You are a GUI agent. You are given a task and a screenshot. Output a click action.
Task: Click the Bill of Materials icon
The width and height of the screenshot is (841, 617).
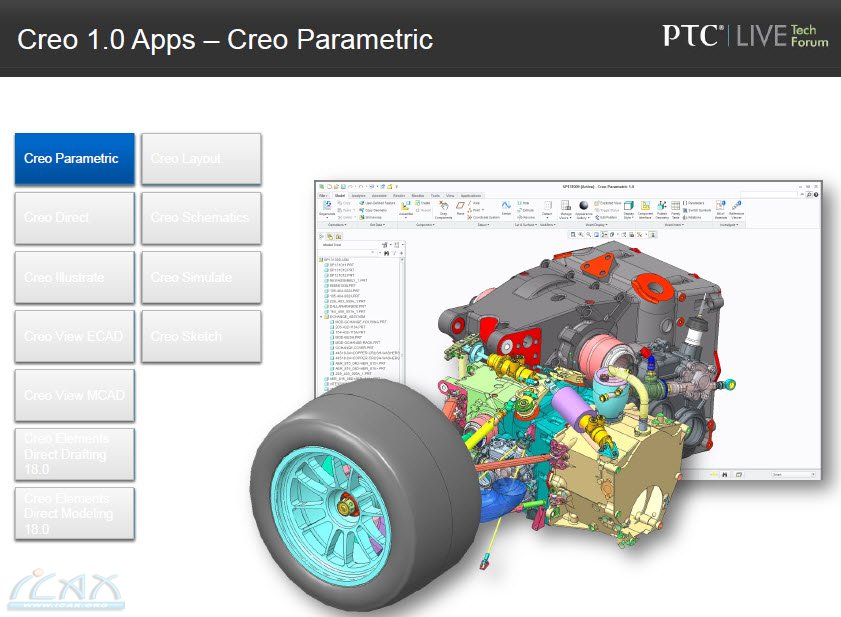tap(720, 205)
